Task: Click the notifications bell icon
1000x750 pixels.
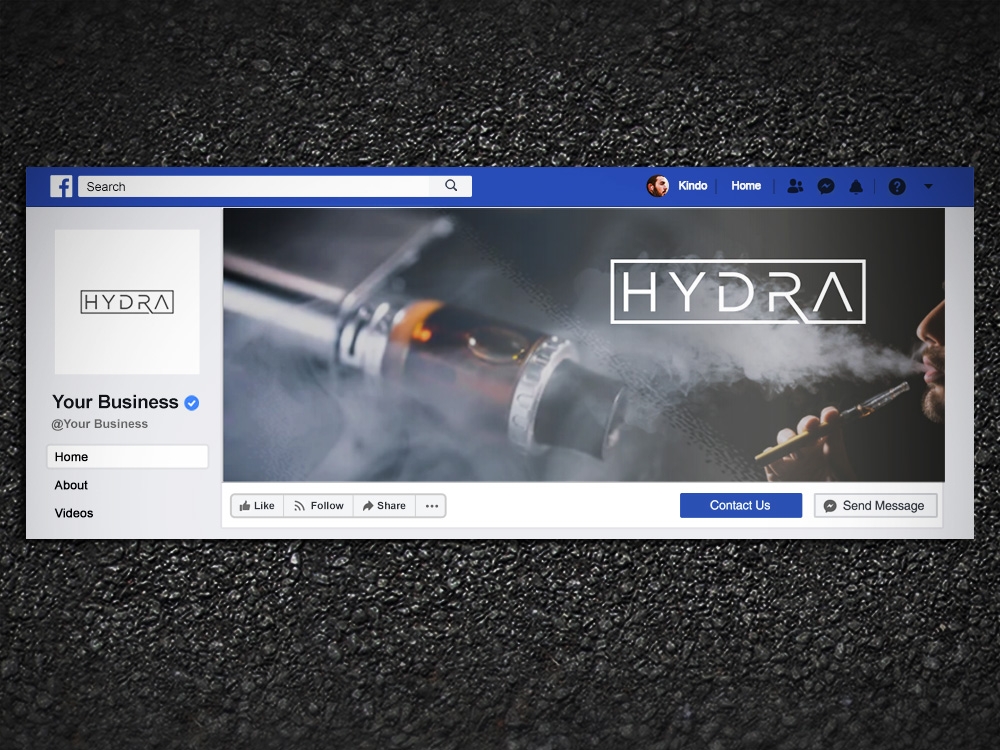Action: coord(856,186)
